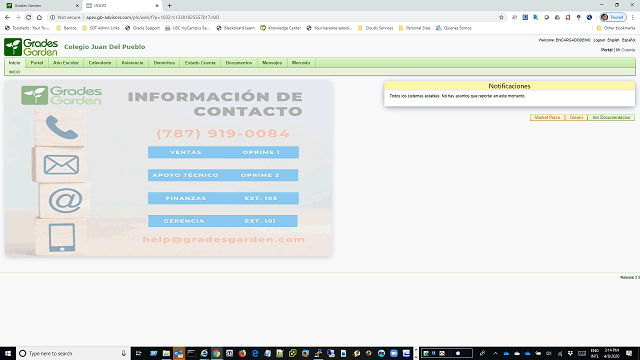The image size is (640, 360).
Task: Open the Quienes Somos bookmark
Action: 454,28
